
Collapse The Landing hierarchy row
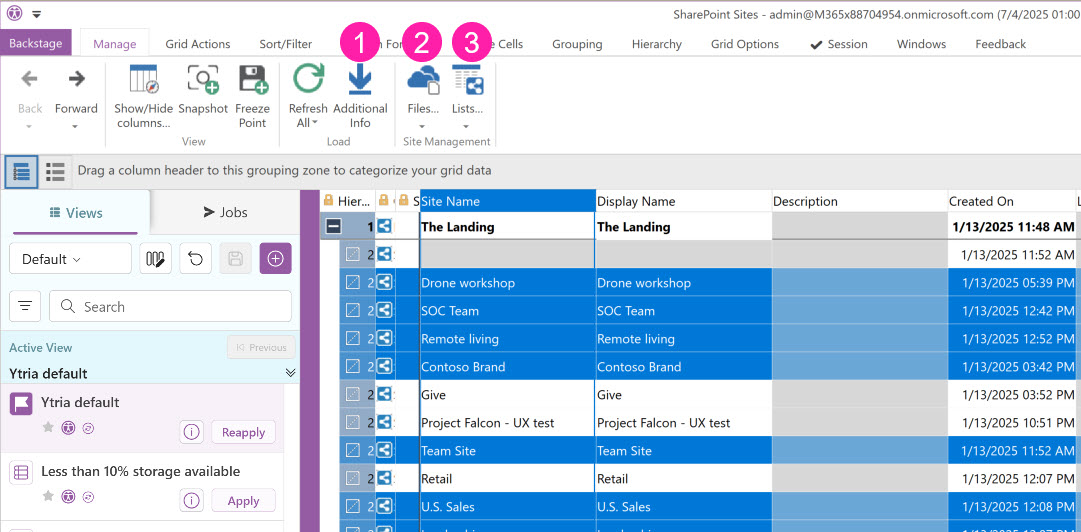pos(334,227)
